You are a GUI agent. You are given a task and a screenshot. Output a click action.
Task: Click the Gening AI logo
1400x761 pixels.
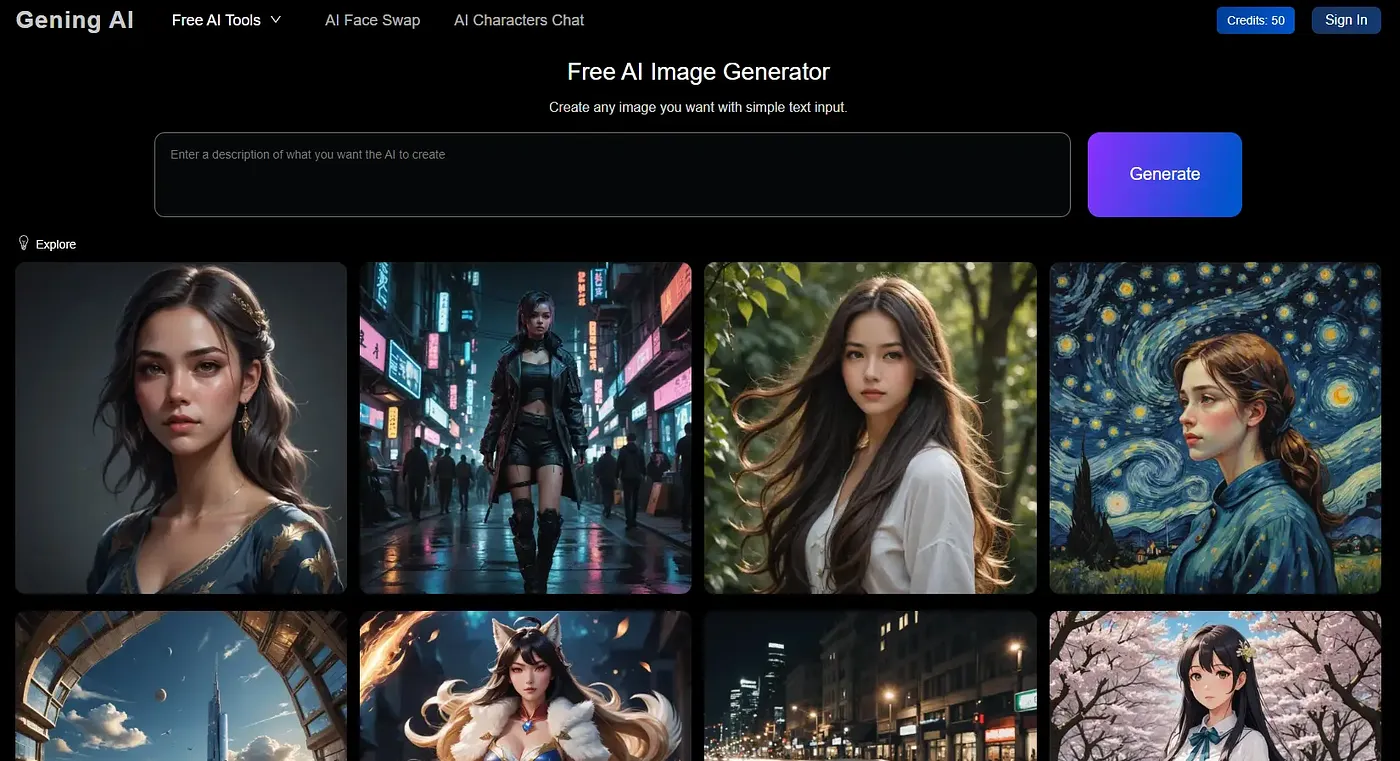[x=75, y=20]
